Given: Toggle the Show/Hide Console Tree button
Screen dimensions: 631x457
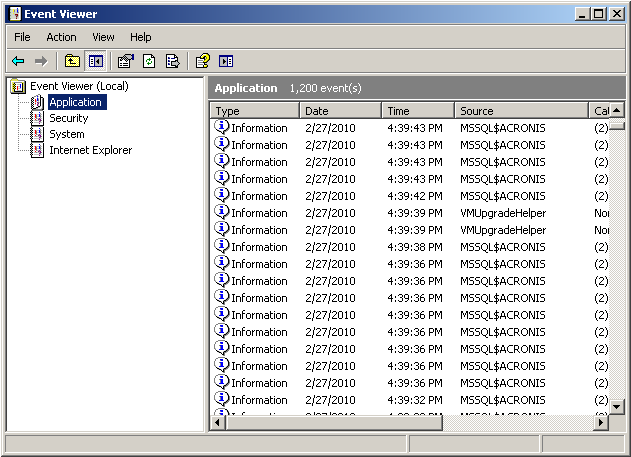Looking at the screenshot, I should click(95, 61).
